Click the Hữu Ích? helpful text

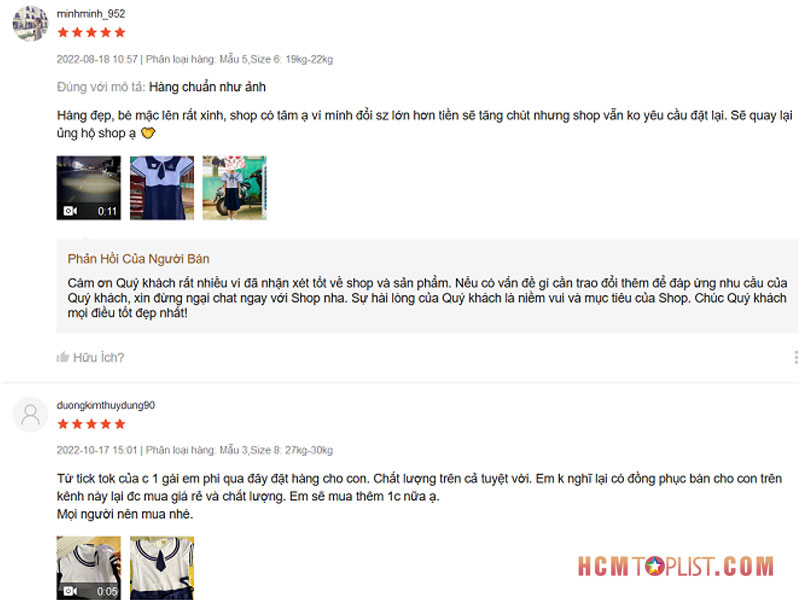coord(98,357)
